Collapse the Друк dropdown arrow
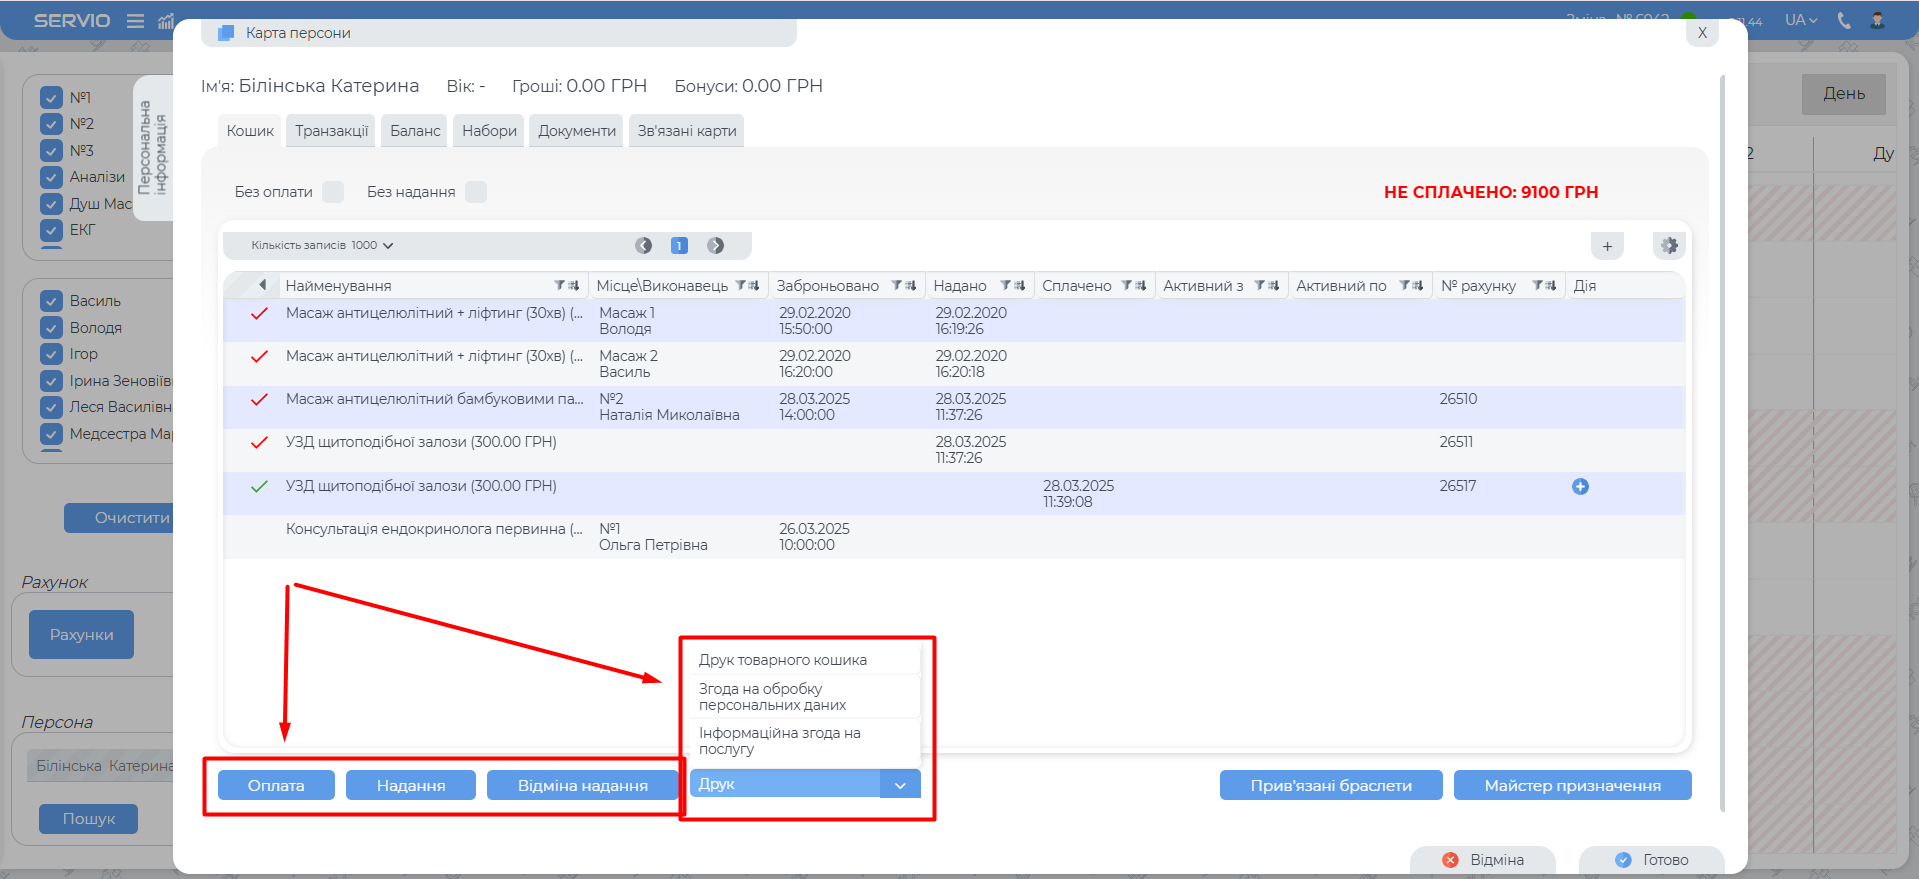Viewport: 1919px width, 879px height. [900, 785]
